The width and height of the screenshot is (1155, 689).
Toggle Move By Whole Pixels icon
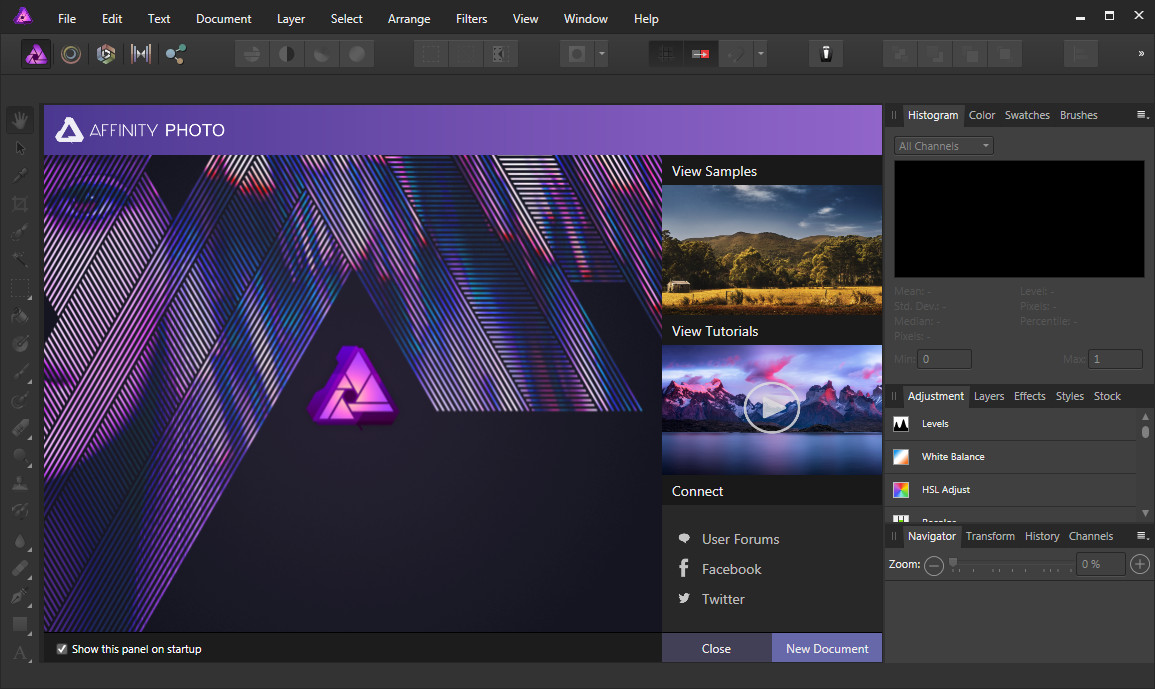coord(701,54)
